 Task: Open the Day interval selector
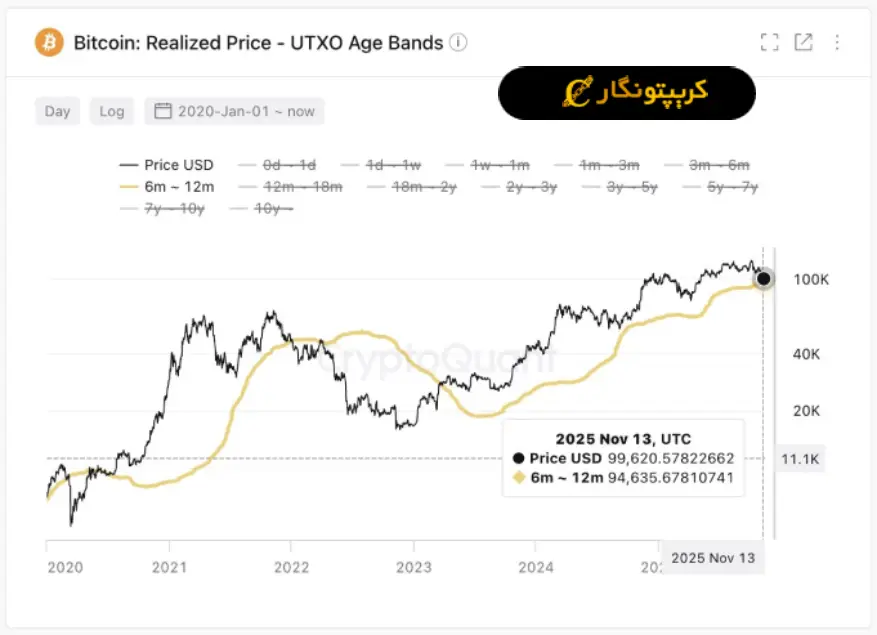click(x=58, y=111)
